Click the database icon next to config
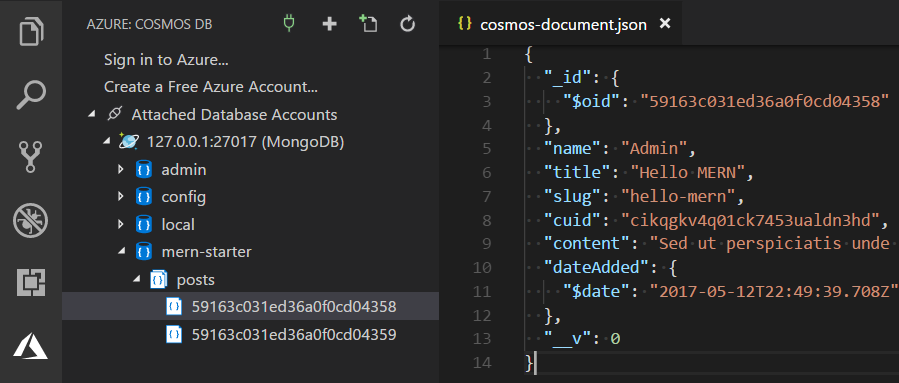This screenshot has height=383, width=899. point(144,197)
